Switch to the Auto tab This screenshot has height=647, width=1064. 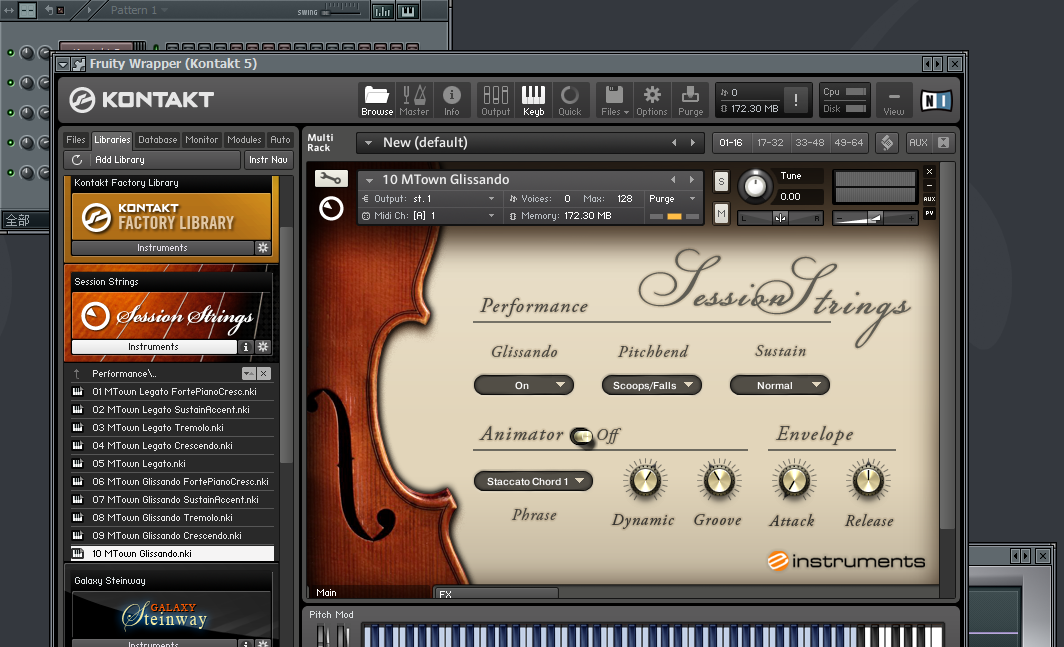coord(280,140)
